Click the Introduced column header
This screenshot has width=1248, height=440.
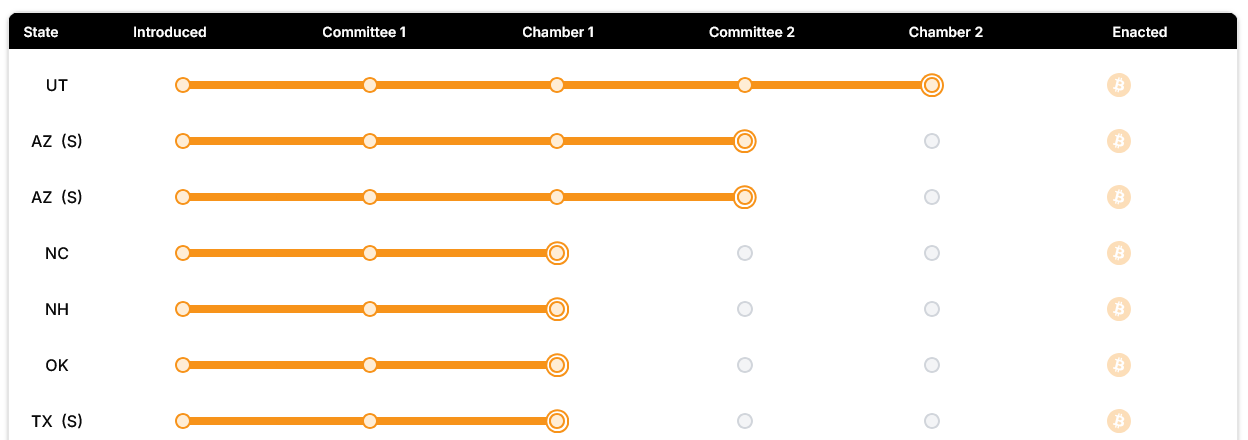coord(170,32)
